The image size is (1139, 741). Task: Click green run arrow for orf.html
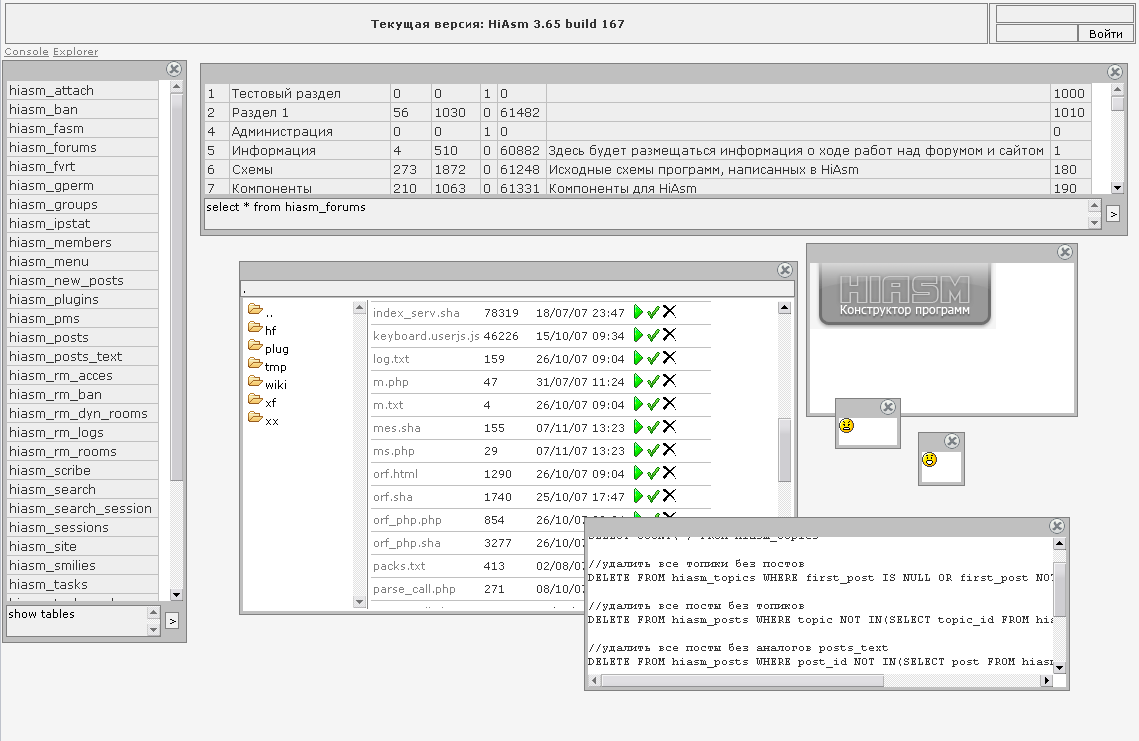639,473
